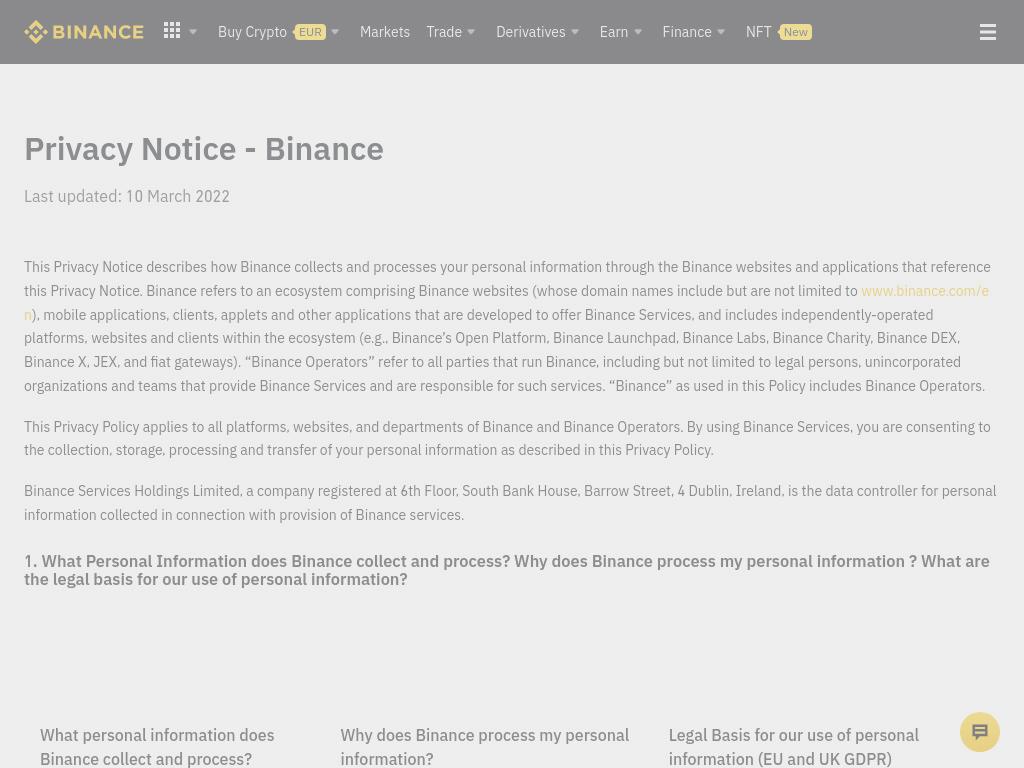Open the apps grid icon
Screen dimensions: 1024x768
(172, 31)
